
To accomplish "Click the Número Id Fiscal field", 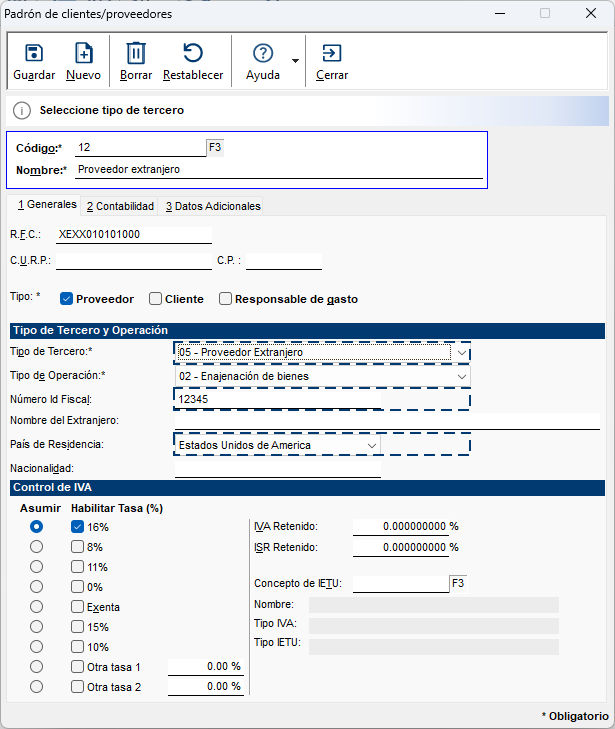I will tap(278, 399).
